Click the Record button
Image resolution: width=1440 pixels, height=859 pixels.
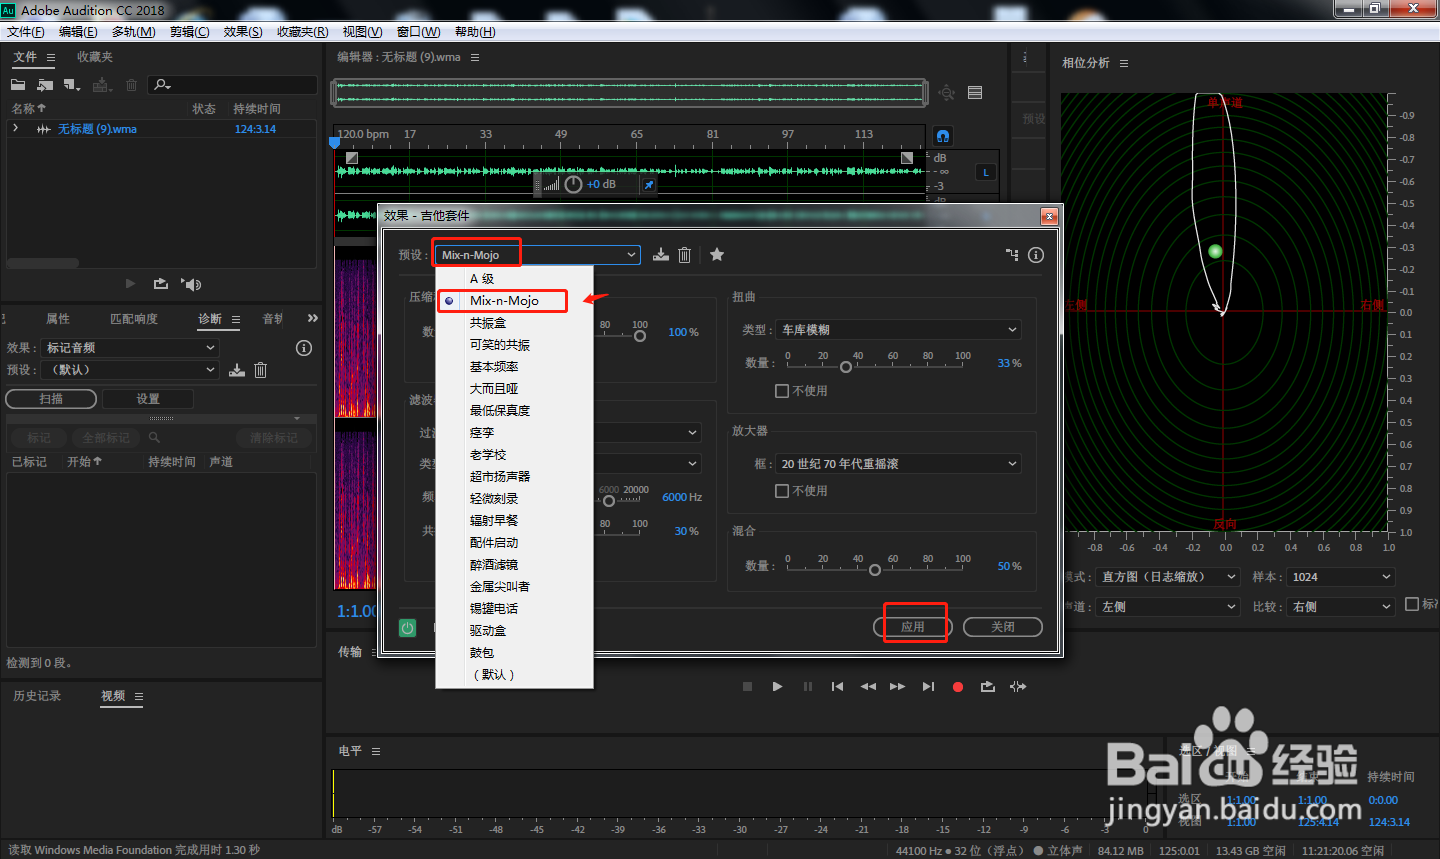(x=958, y=687)
